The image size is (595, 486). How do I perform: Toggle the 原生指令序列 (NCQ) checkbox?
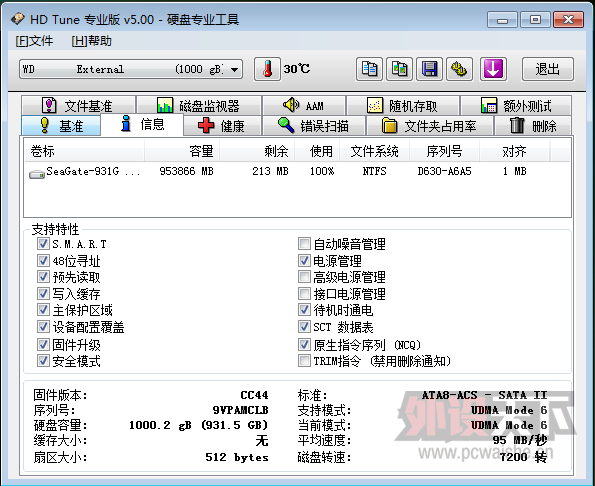coord(304,344)
